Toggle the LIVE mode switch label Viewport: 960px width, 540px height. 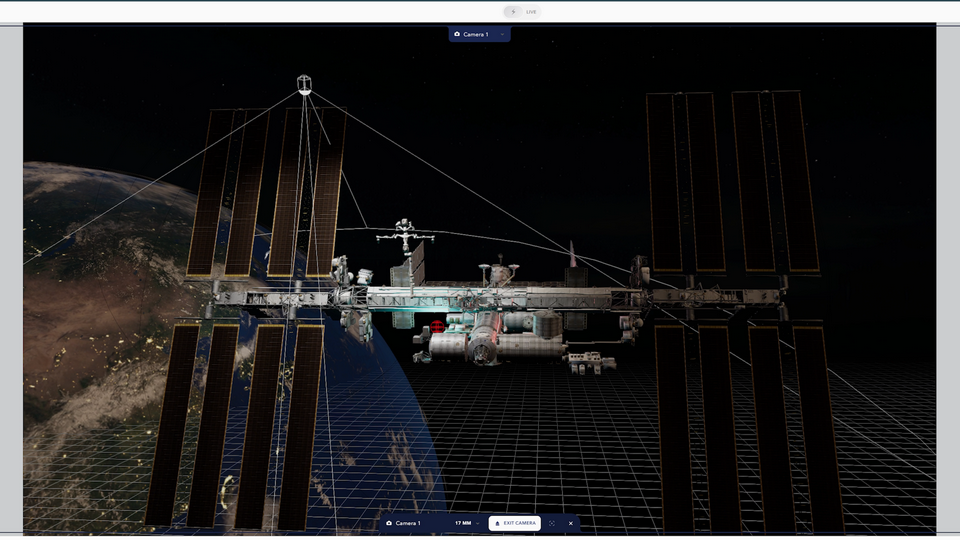(531, 12)
